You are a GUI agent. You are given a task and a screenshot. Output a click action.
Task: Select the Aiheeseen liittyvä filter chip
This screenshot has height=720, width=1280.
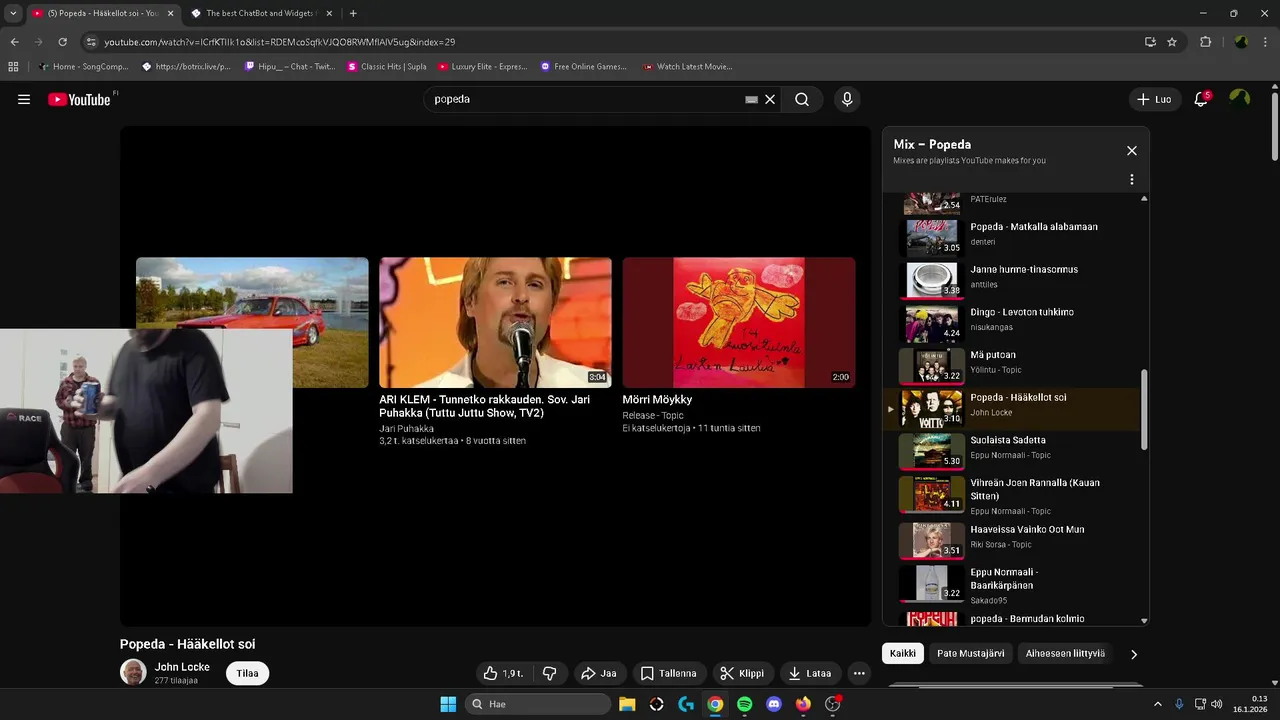(x=1065, y=654)
